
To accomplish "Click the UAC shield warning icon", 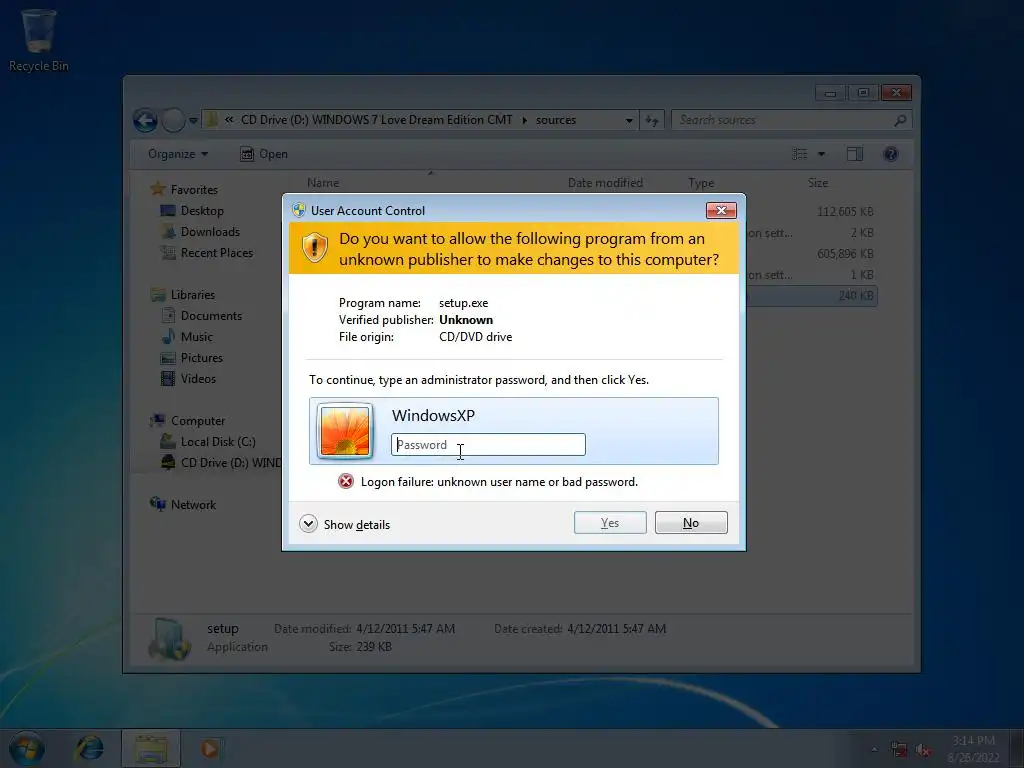I will [x=315, y=248].
